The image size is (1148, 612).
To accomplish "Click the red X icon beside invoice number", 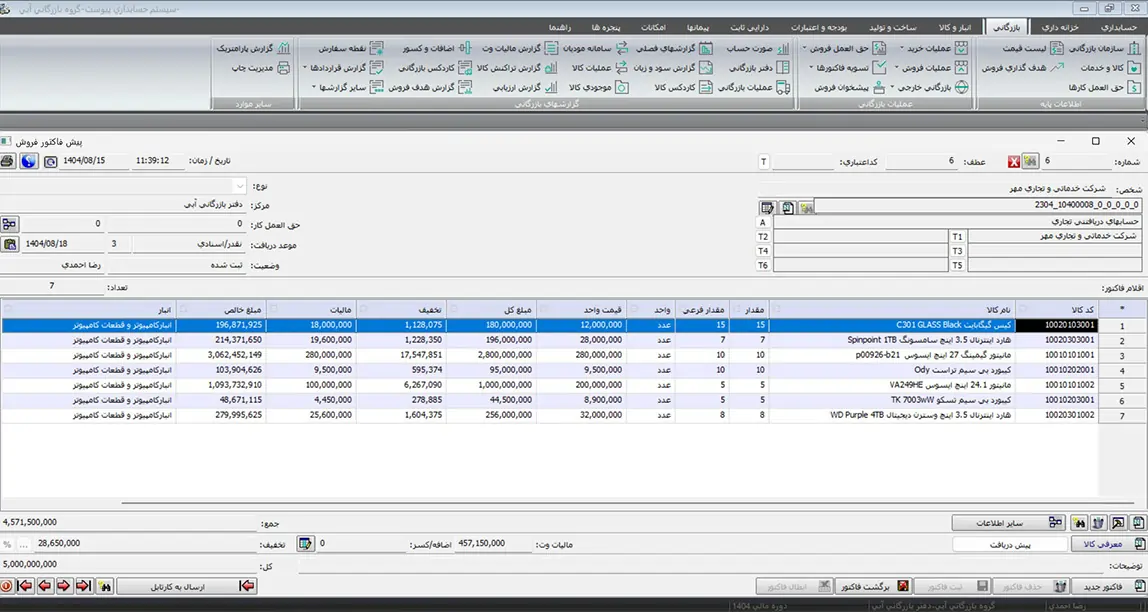I will 1014,162.
